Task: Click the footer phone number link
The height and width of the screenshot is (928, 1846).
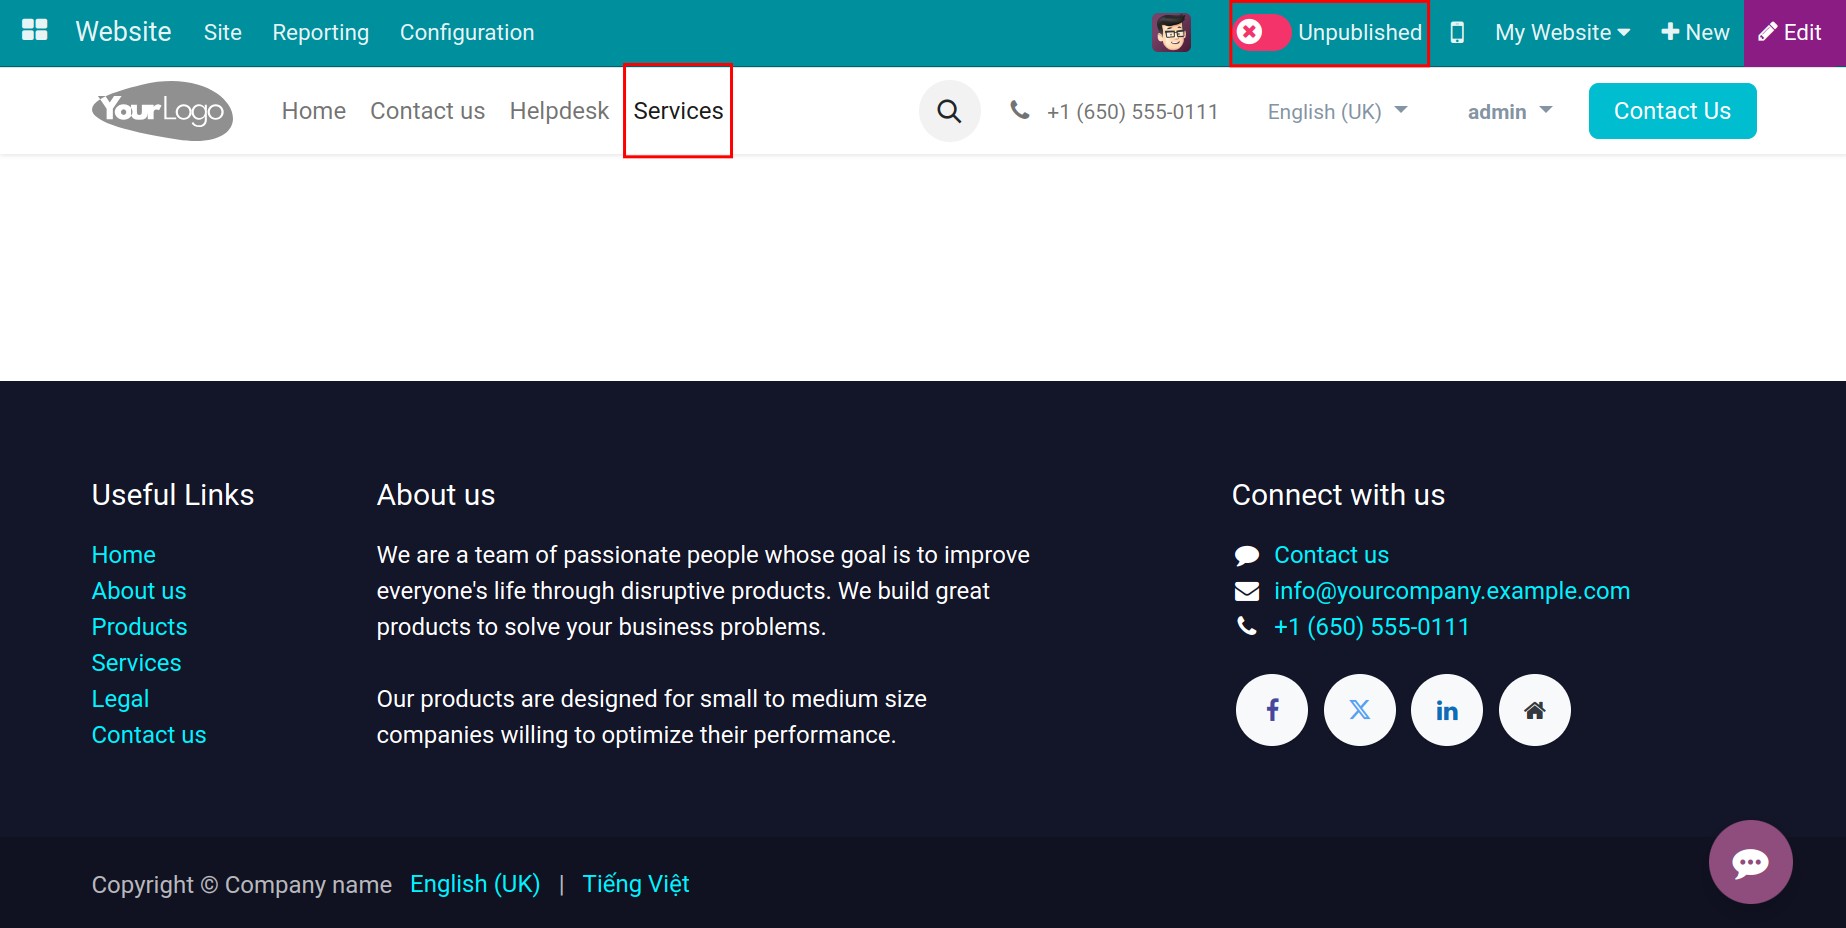Action: coord(1371,627)
